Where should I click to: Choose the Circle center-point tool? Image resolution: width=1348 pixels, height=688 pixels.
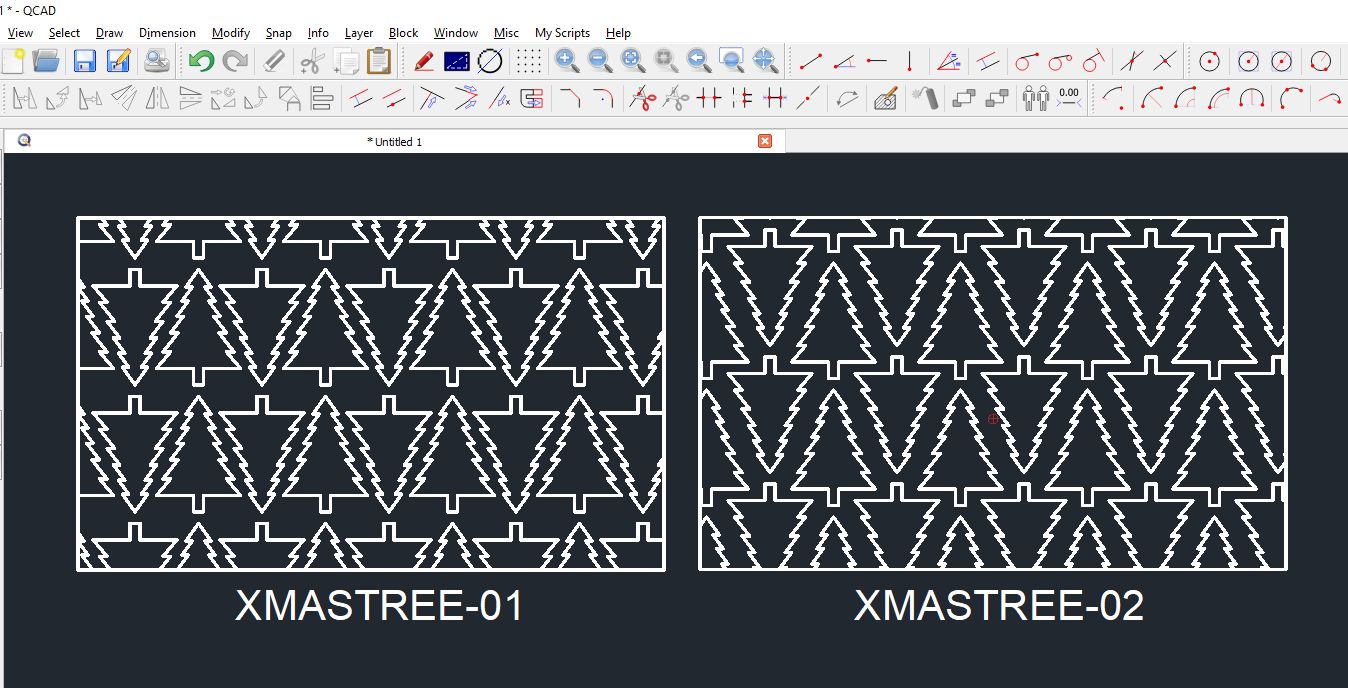1210,61
